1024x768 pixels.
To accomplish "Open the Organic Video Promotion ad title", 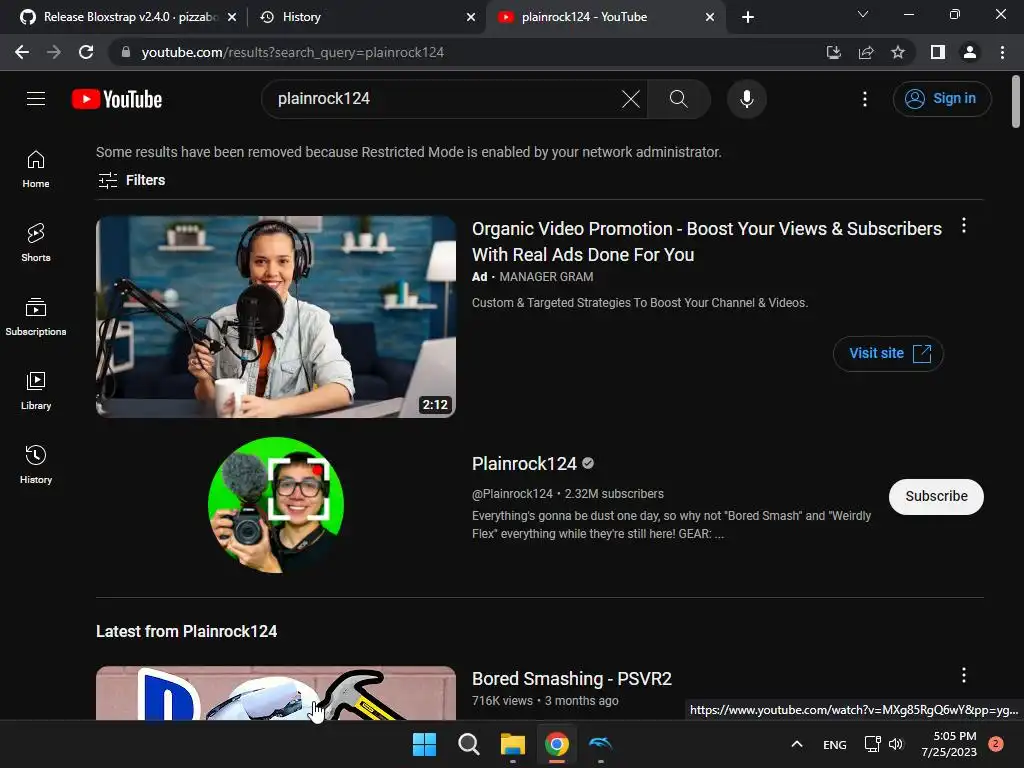I will pyautogui.click(x=707, y=242).
